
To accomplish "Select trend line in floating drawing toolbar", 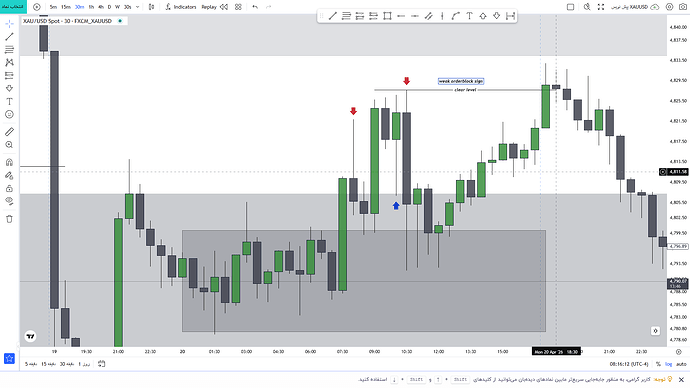I will tap(333, 16).
